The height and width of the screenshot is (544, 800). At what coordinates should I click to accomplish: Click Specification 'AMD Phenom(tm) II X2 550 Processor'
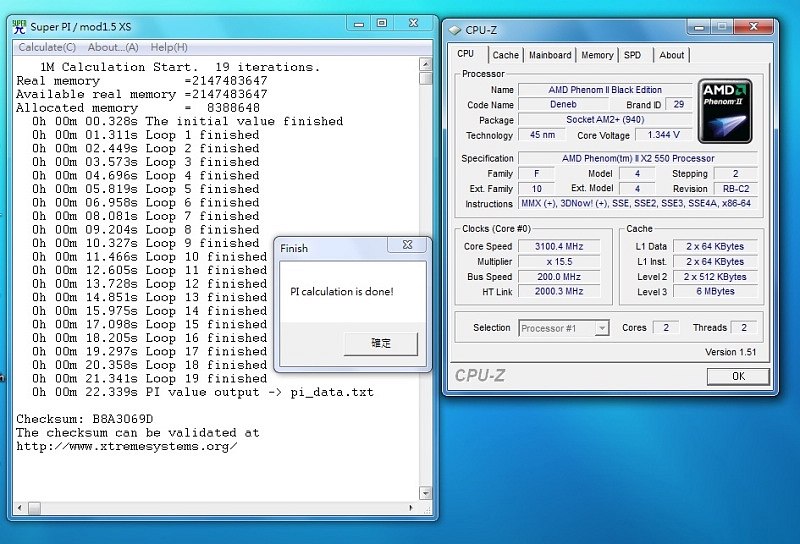pos(638,158)
